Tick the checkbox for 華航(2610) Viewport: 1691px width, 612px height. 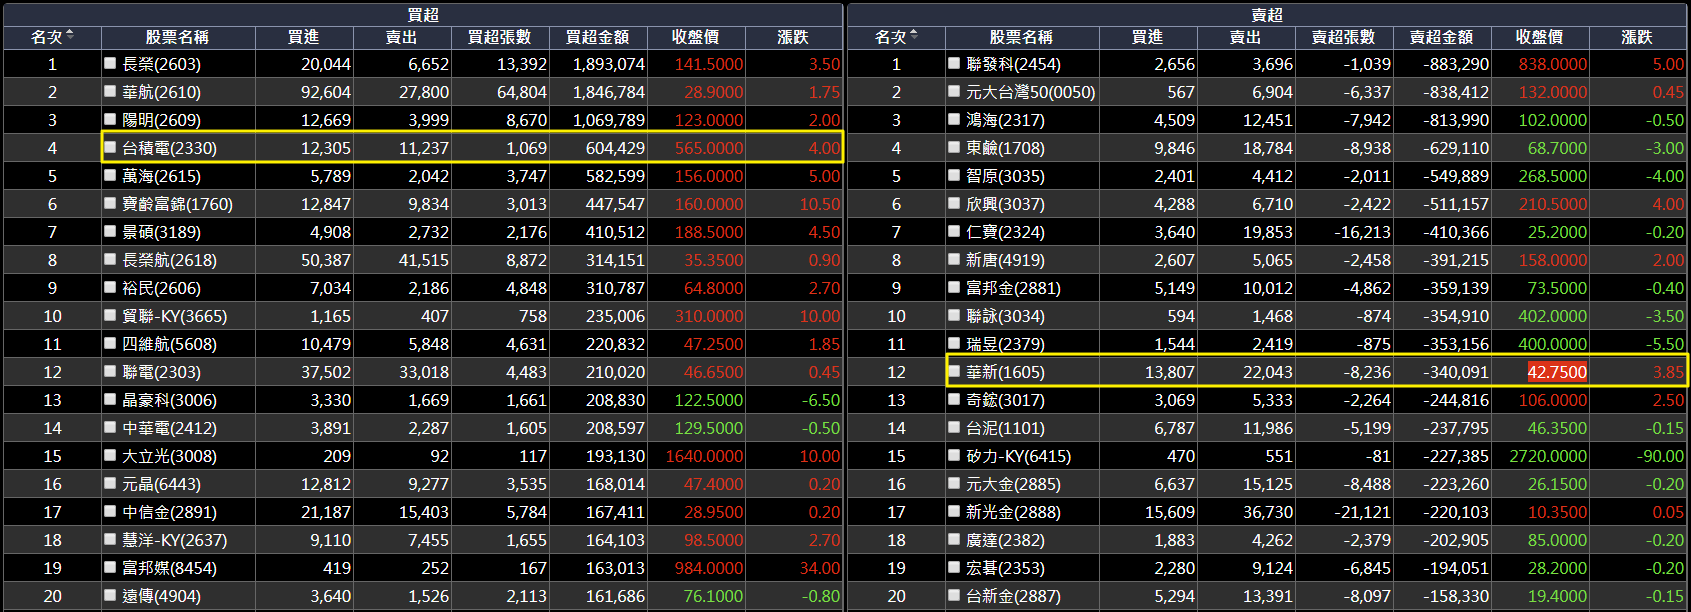tap(110, 91)
